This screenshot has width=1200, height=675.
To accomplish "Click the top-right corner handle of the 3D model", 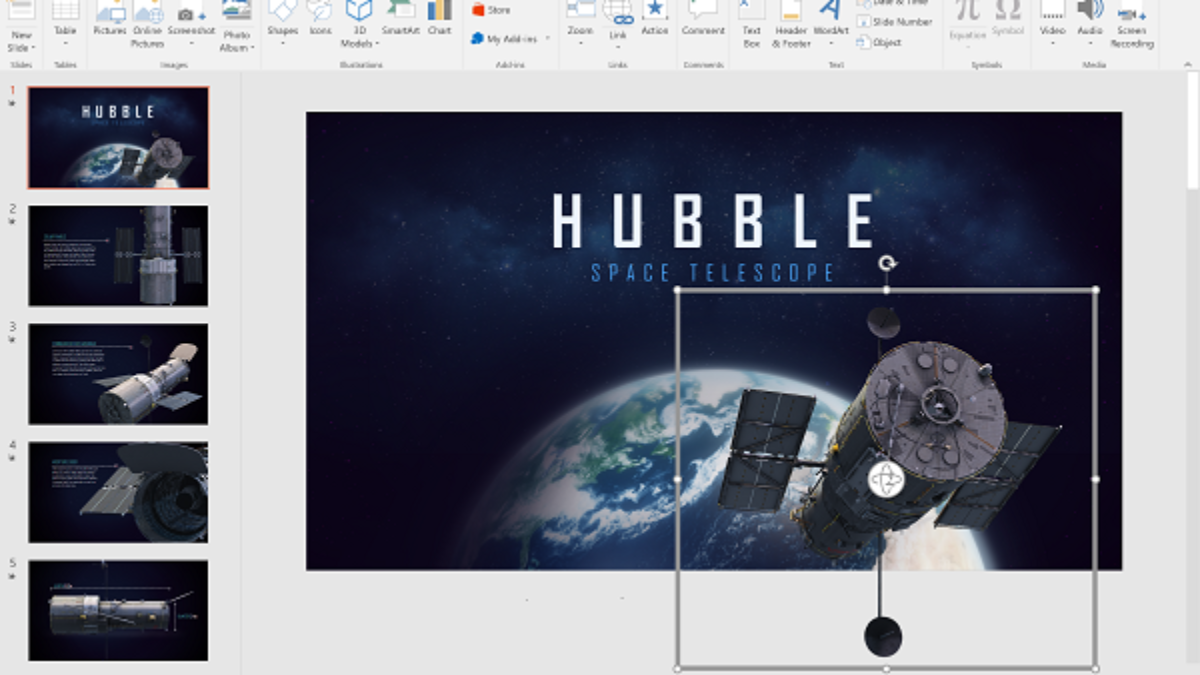I will [x=1096, y=290].
